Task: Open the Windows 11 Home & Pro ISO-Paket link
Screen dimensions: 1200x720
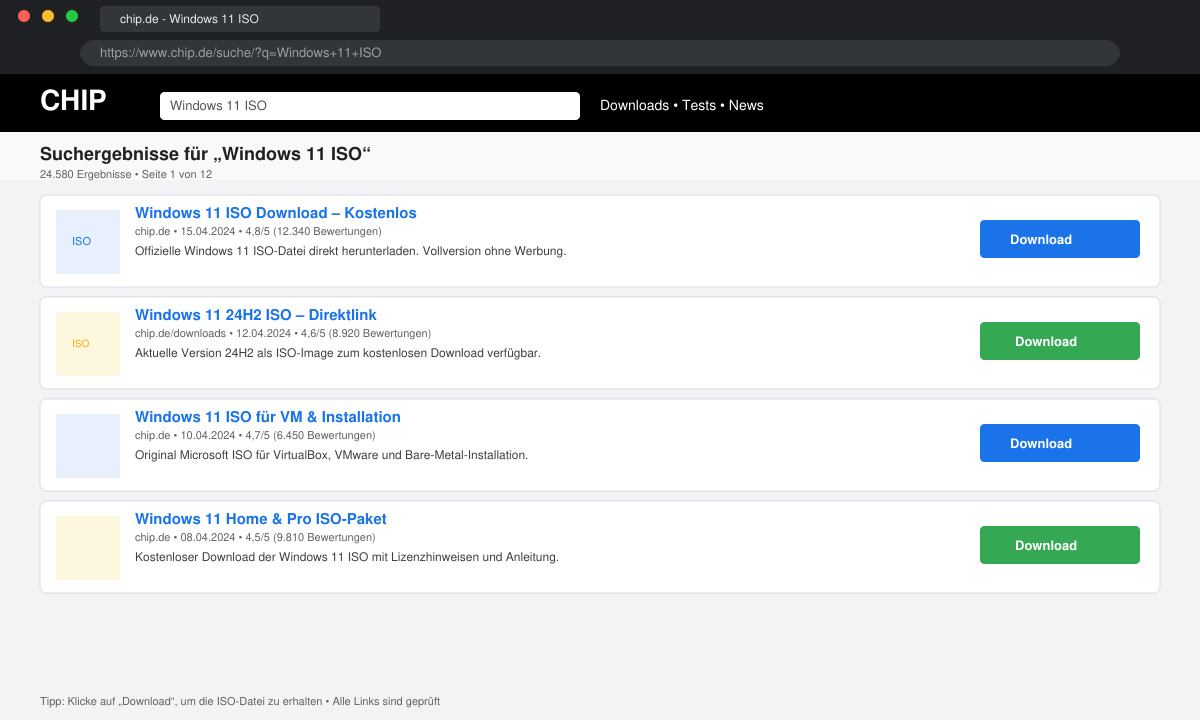Action: 261,519
